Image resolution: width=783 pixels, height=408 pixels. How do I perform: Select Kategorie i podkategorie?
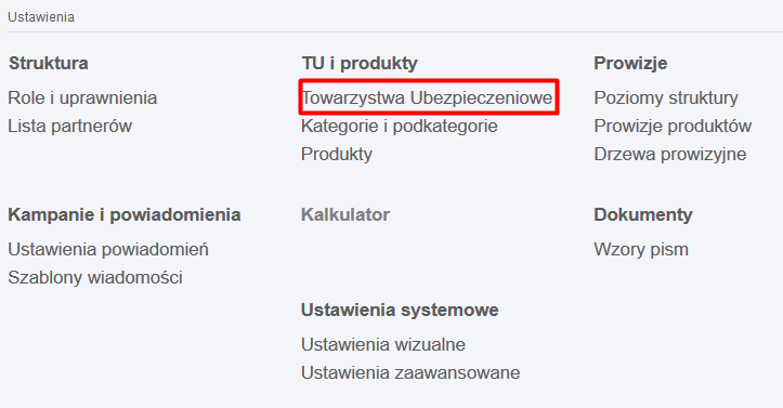click(399, 126)
